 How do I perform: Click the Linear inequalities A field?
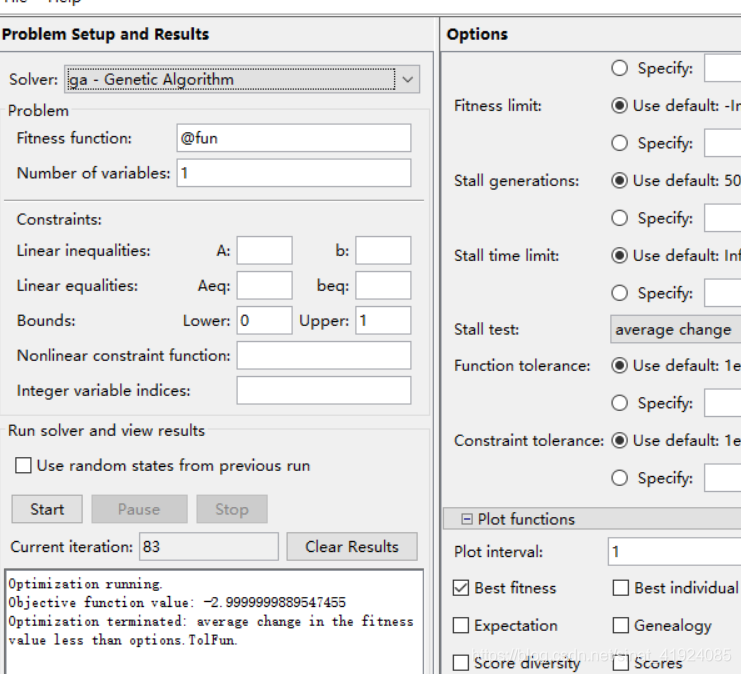[265, 251]
